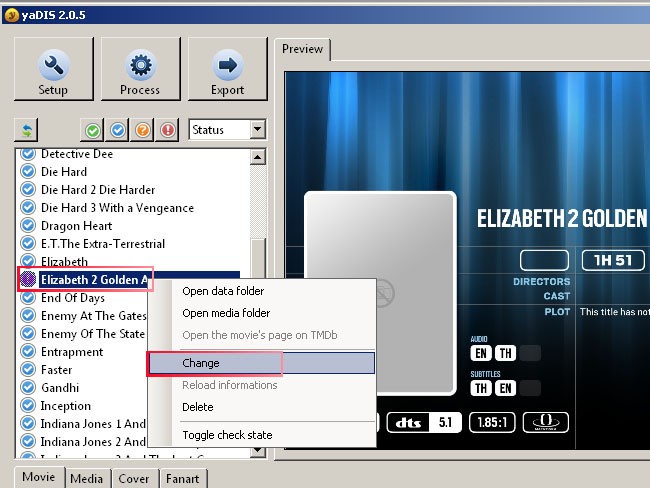Toggle check icon beside Gandhi
The width and height of the screenshot is (650, 488).
pos(28,387)
